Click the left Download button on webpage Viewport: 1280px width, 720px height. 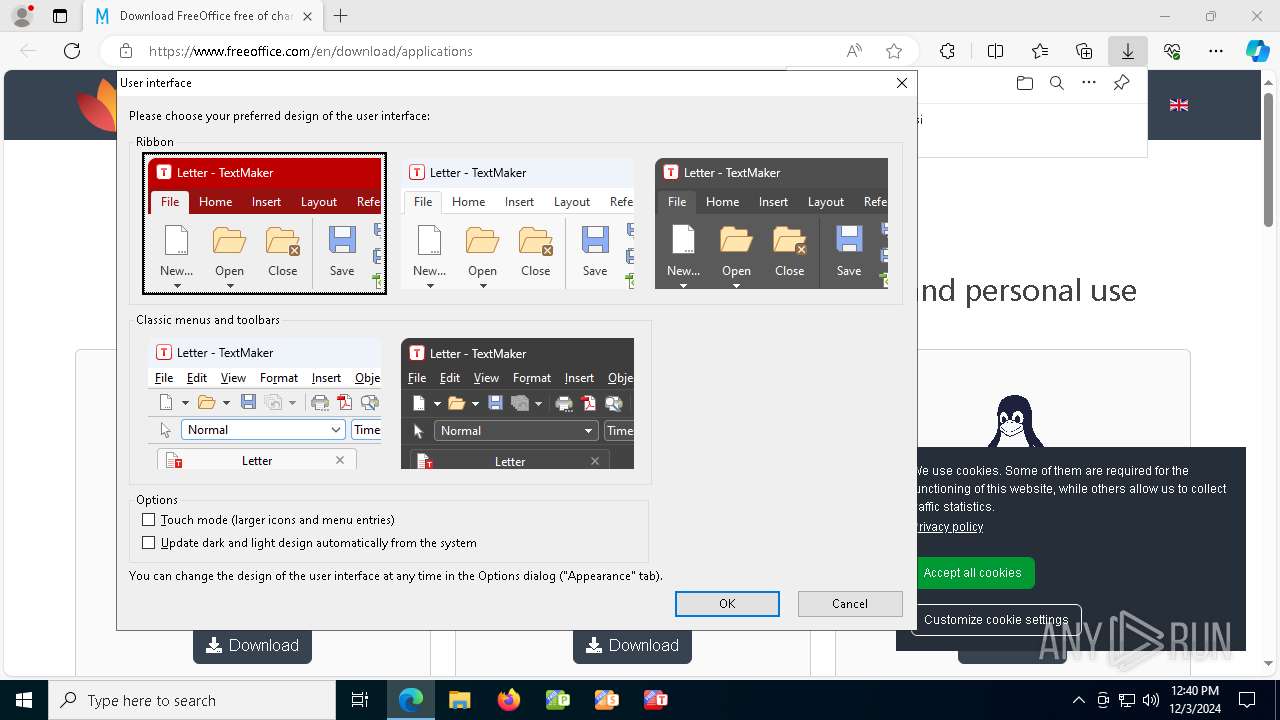(252, 646)
